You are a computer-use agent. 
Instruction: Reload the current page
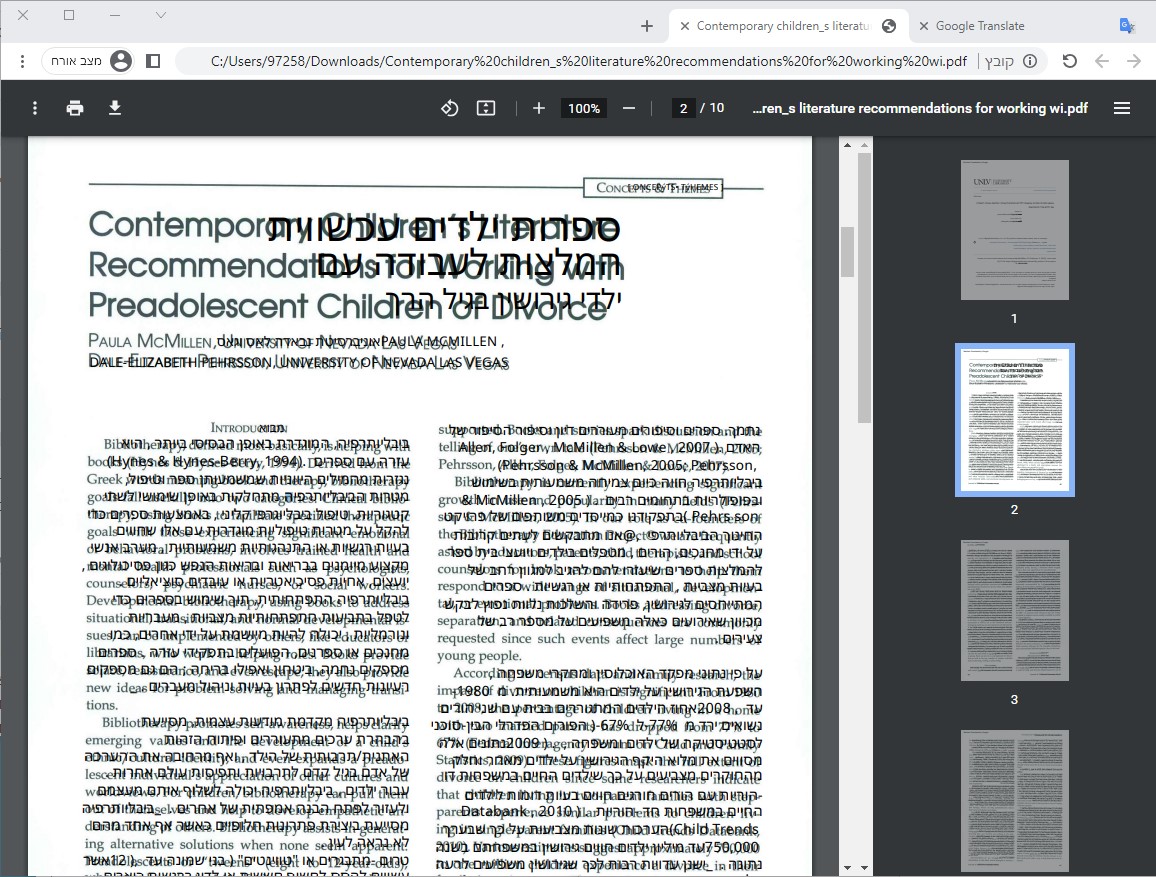(1069, 61)
